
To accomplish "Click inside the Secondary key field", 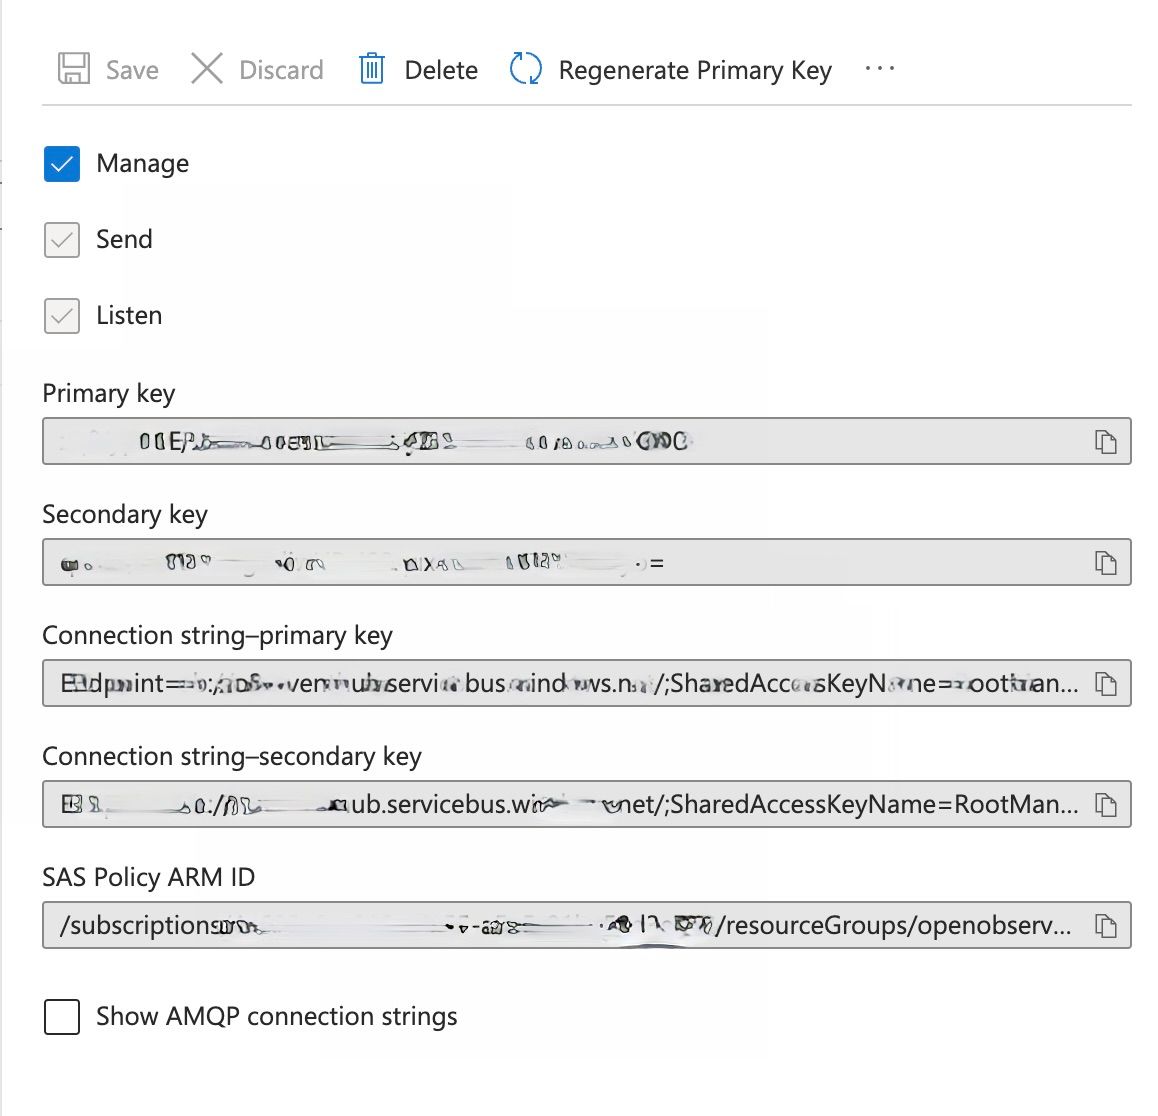I will coord(560,563).
